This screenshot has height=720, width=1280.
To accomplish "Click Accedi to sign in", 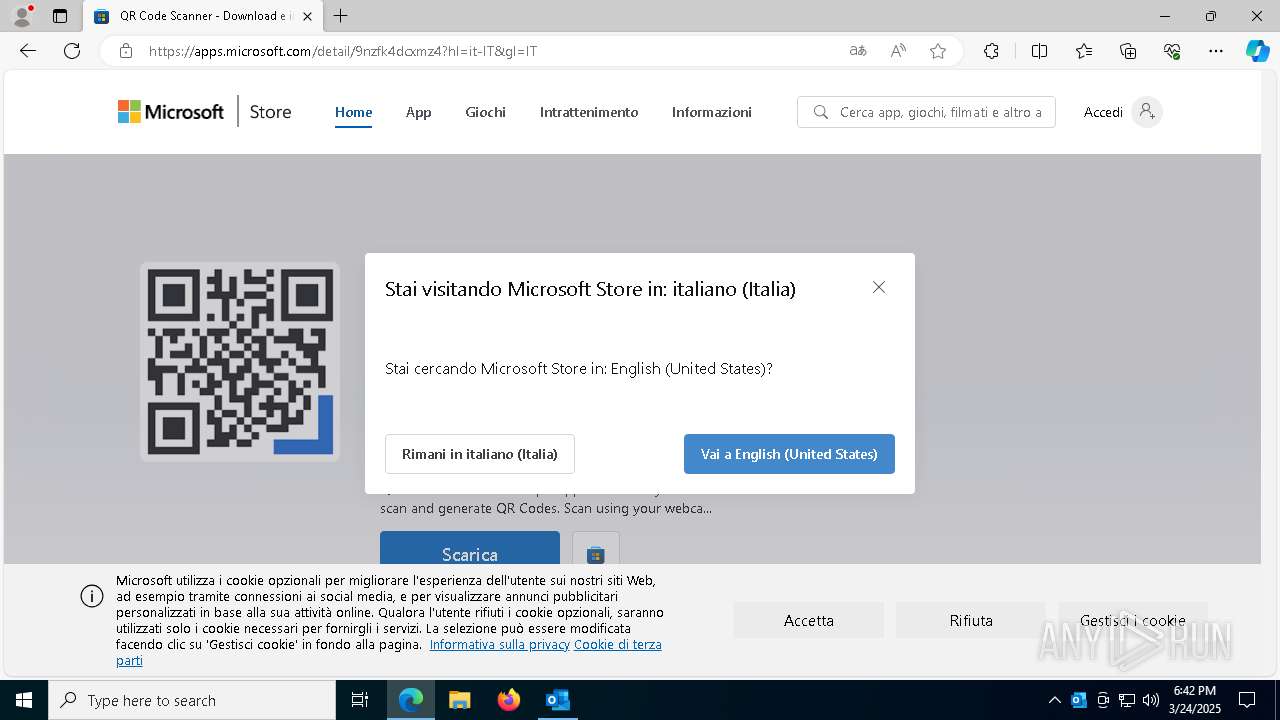I will 1103,112.
